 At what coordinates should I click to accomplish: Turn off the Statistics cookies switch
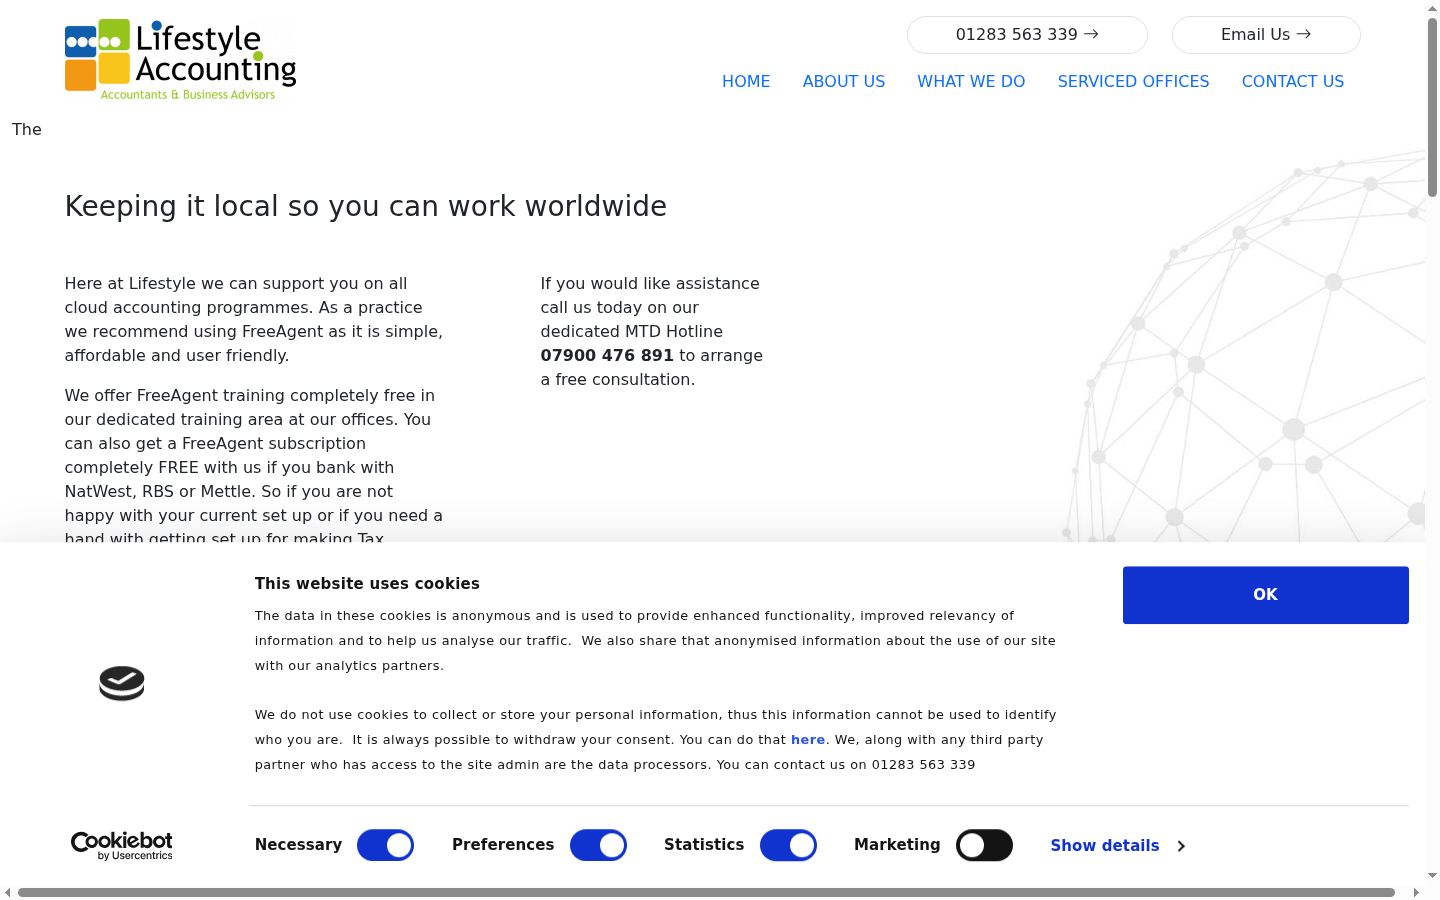(x=788, y=845)
